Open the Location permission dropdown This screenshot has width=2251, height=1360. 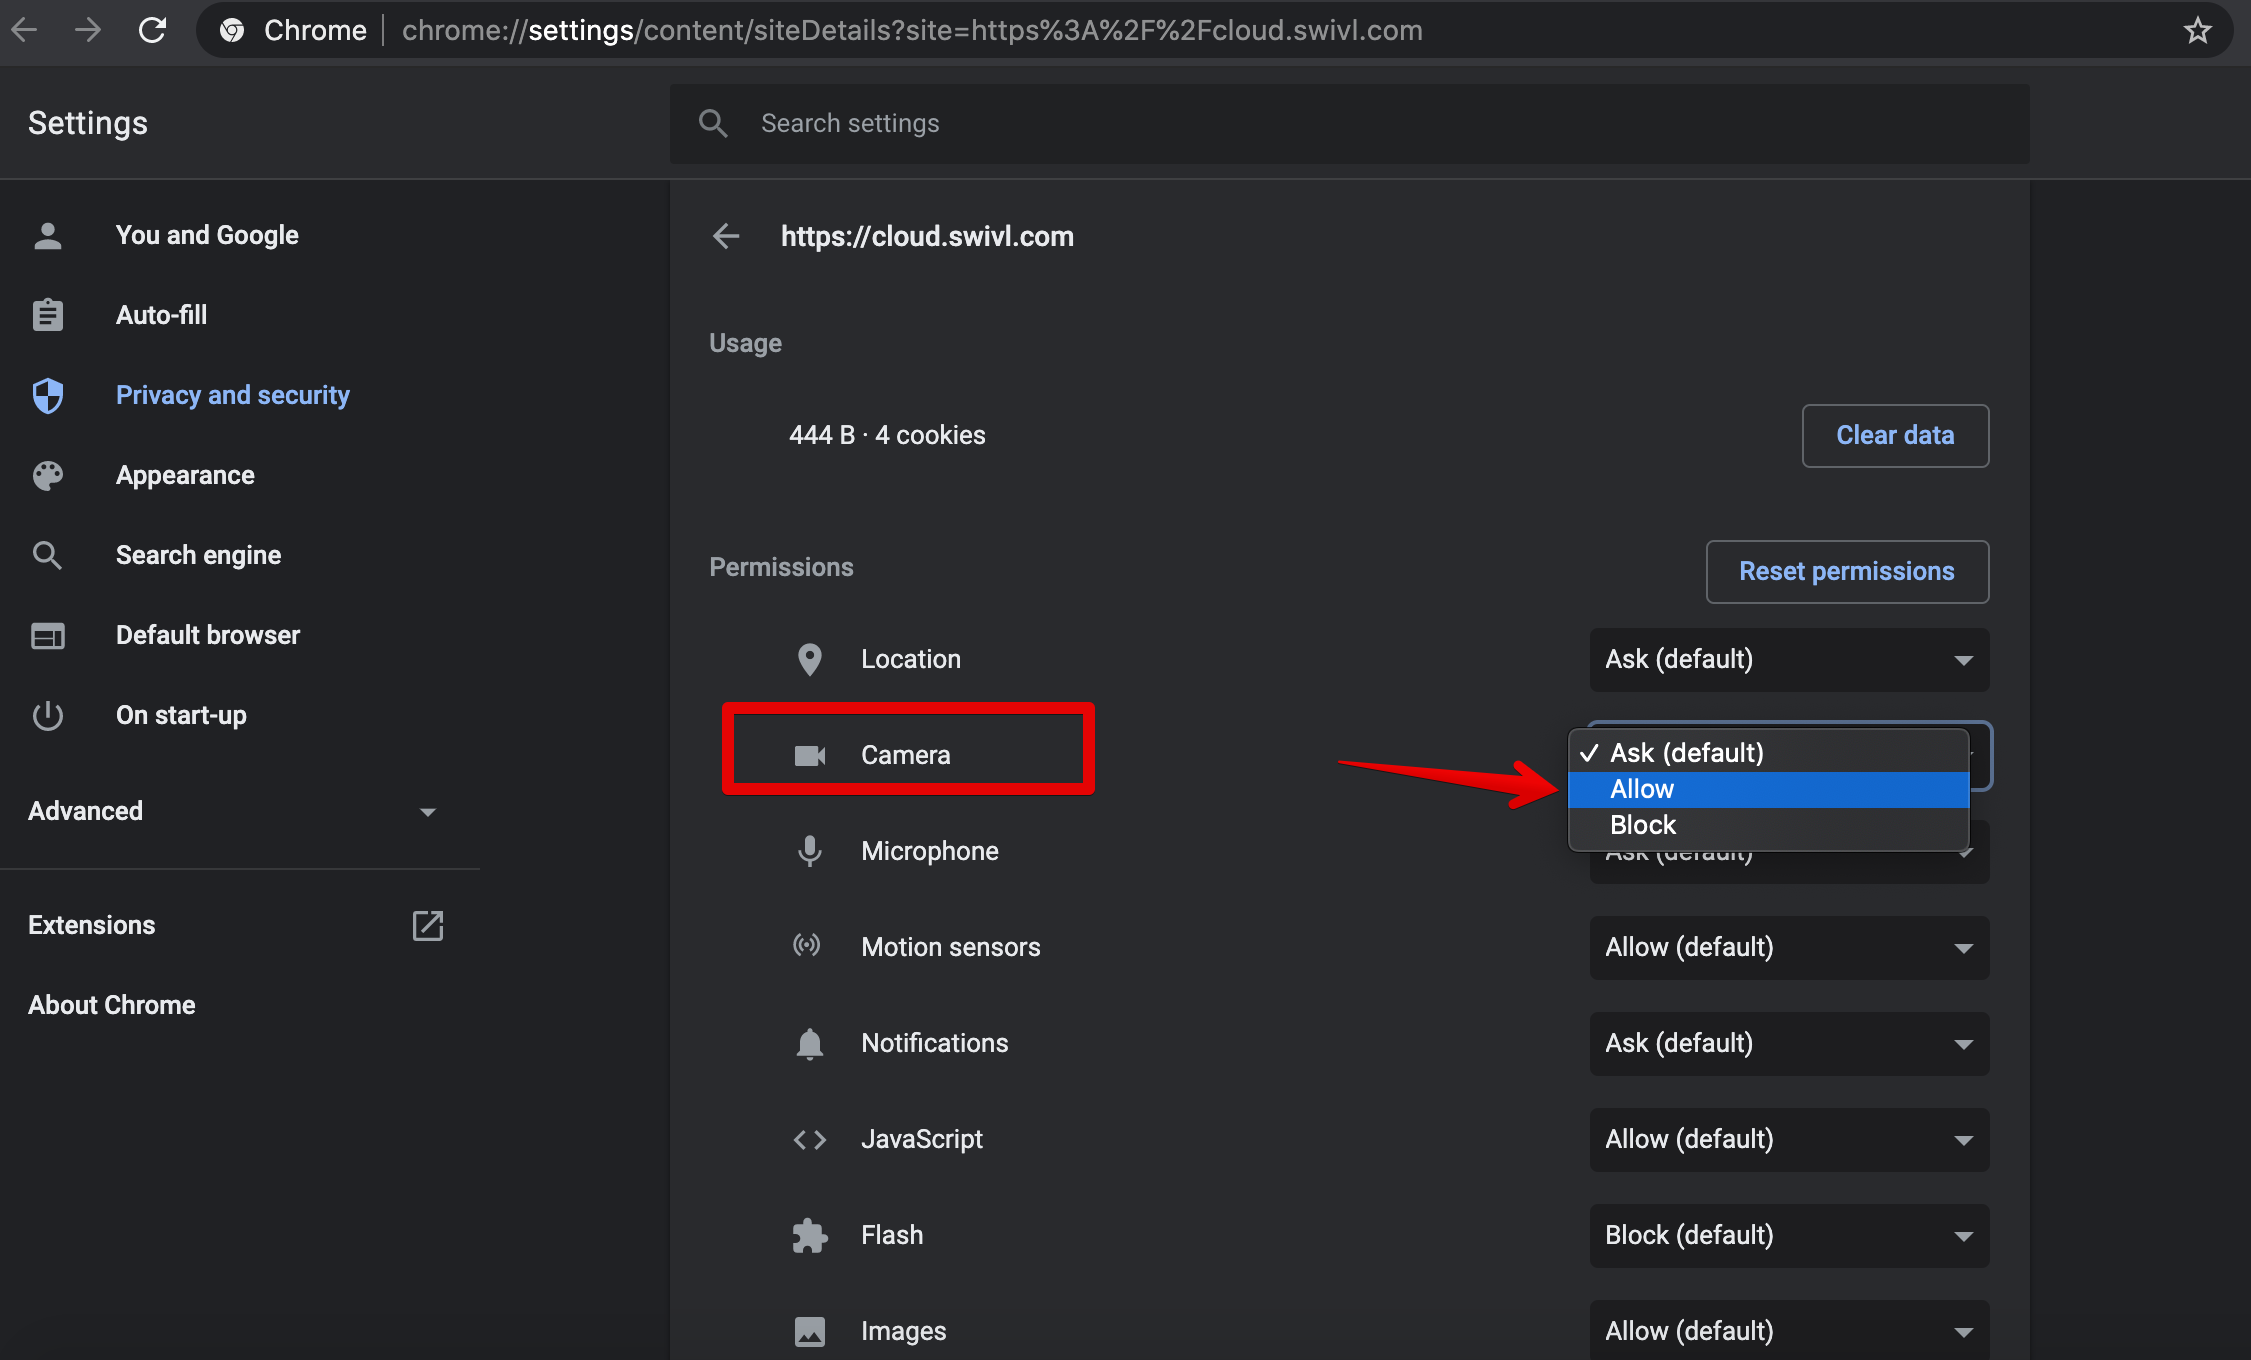tap(1788, 659)
